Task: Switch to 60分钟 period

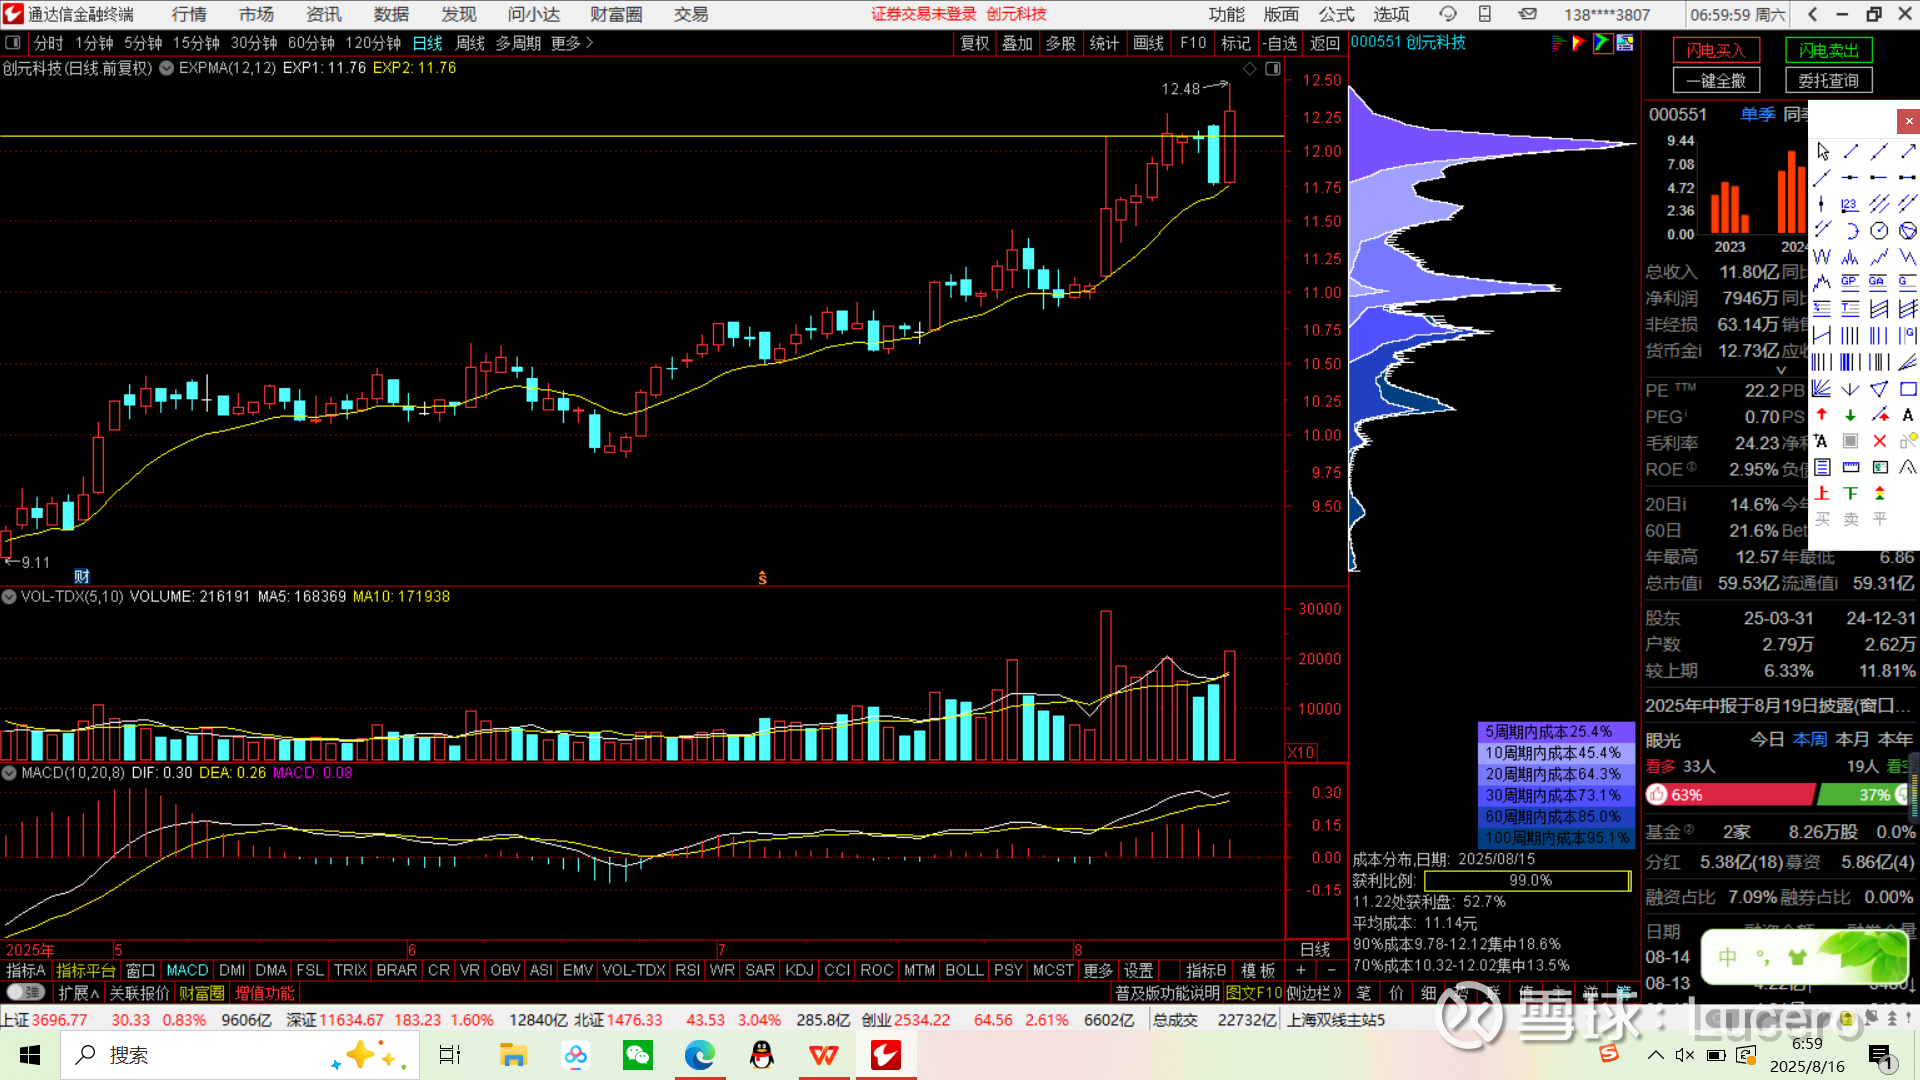Action: tap(311, 43)
